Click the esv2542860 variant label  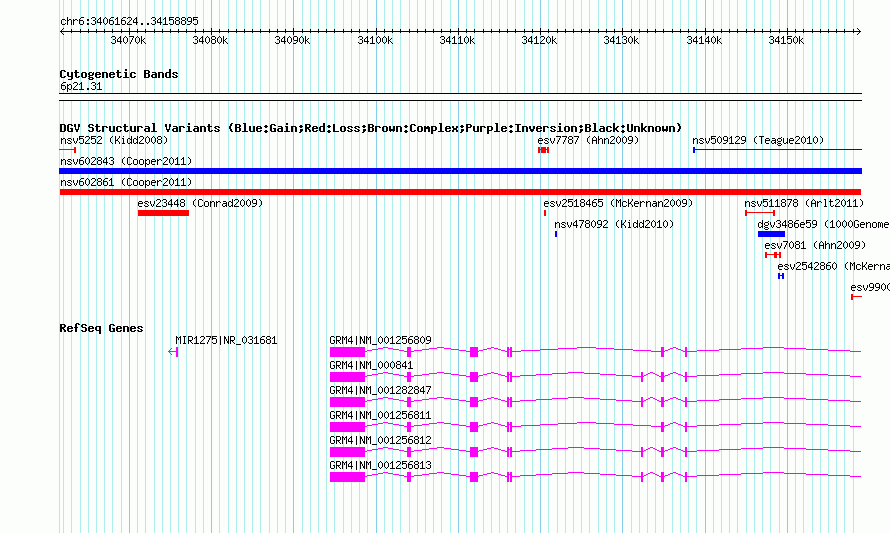pyautogui.click(x=833, y=266)
